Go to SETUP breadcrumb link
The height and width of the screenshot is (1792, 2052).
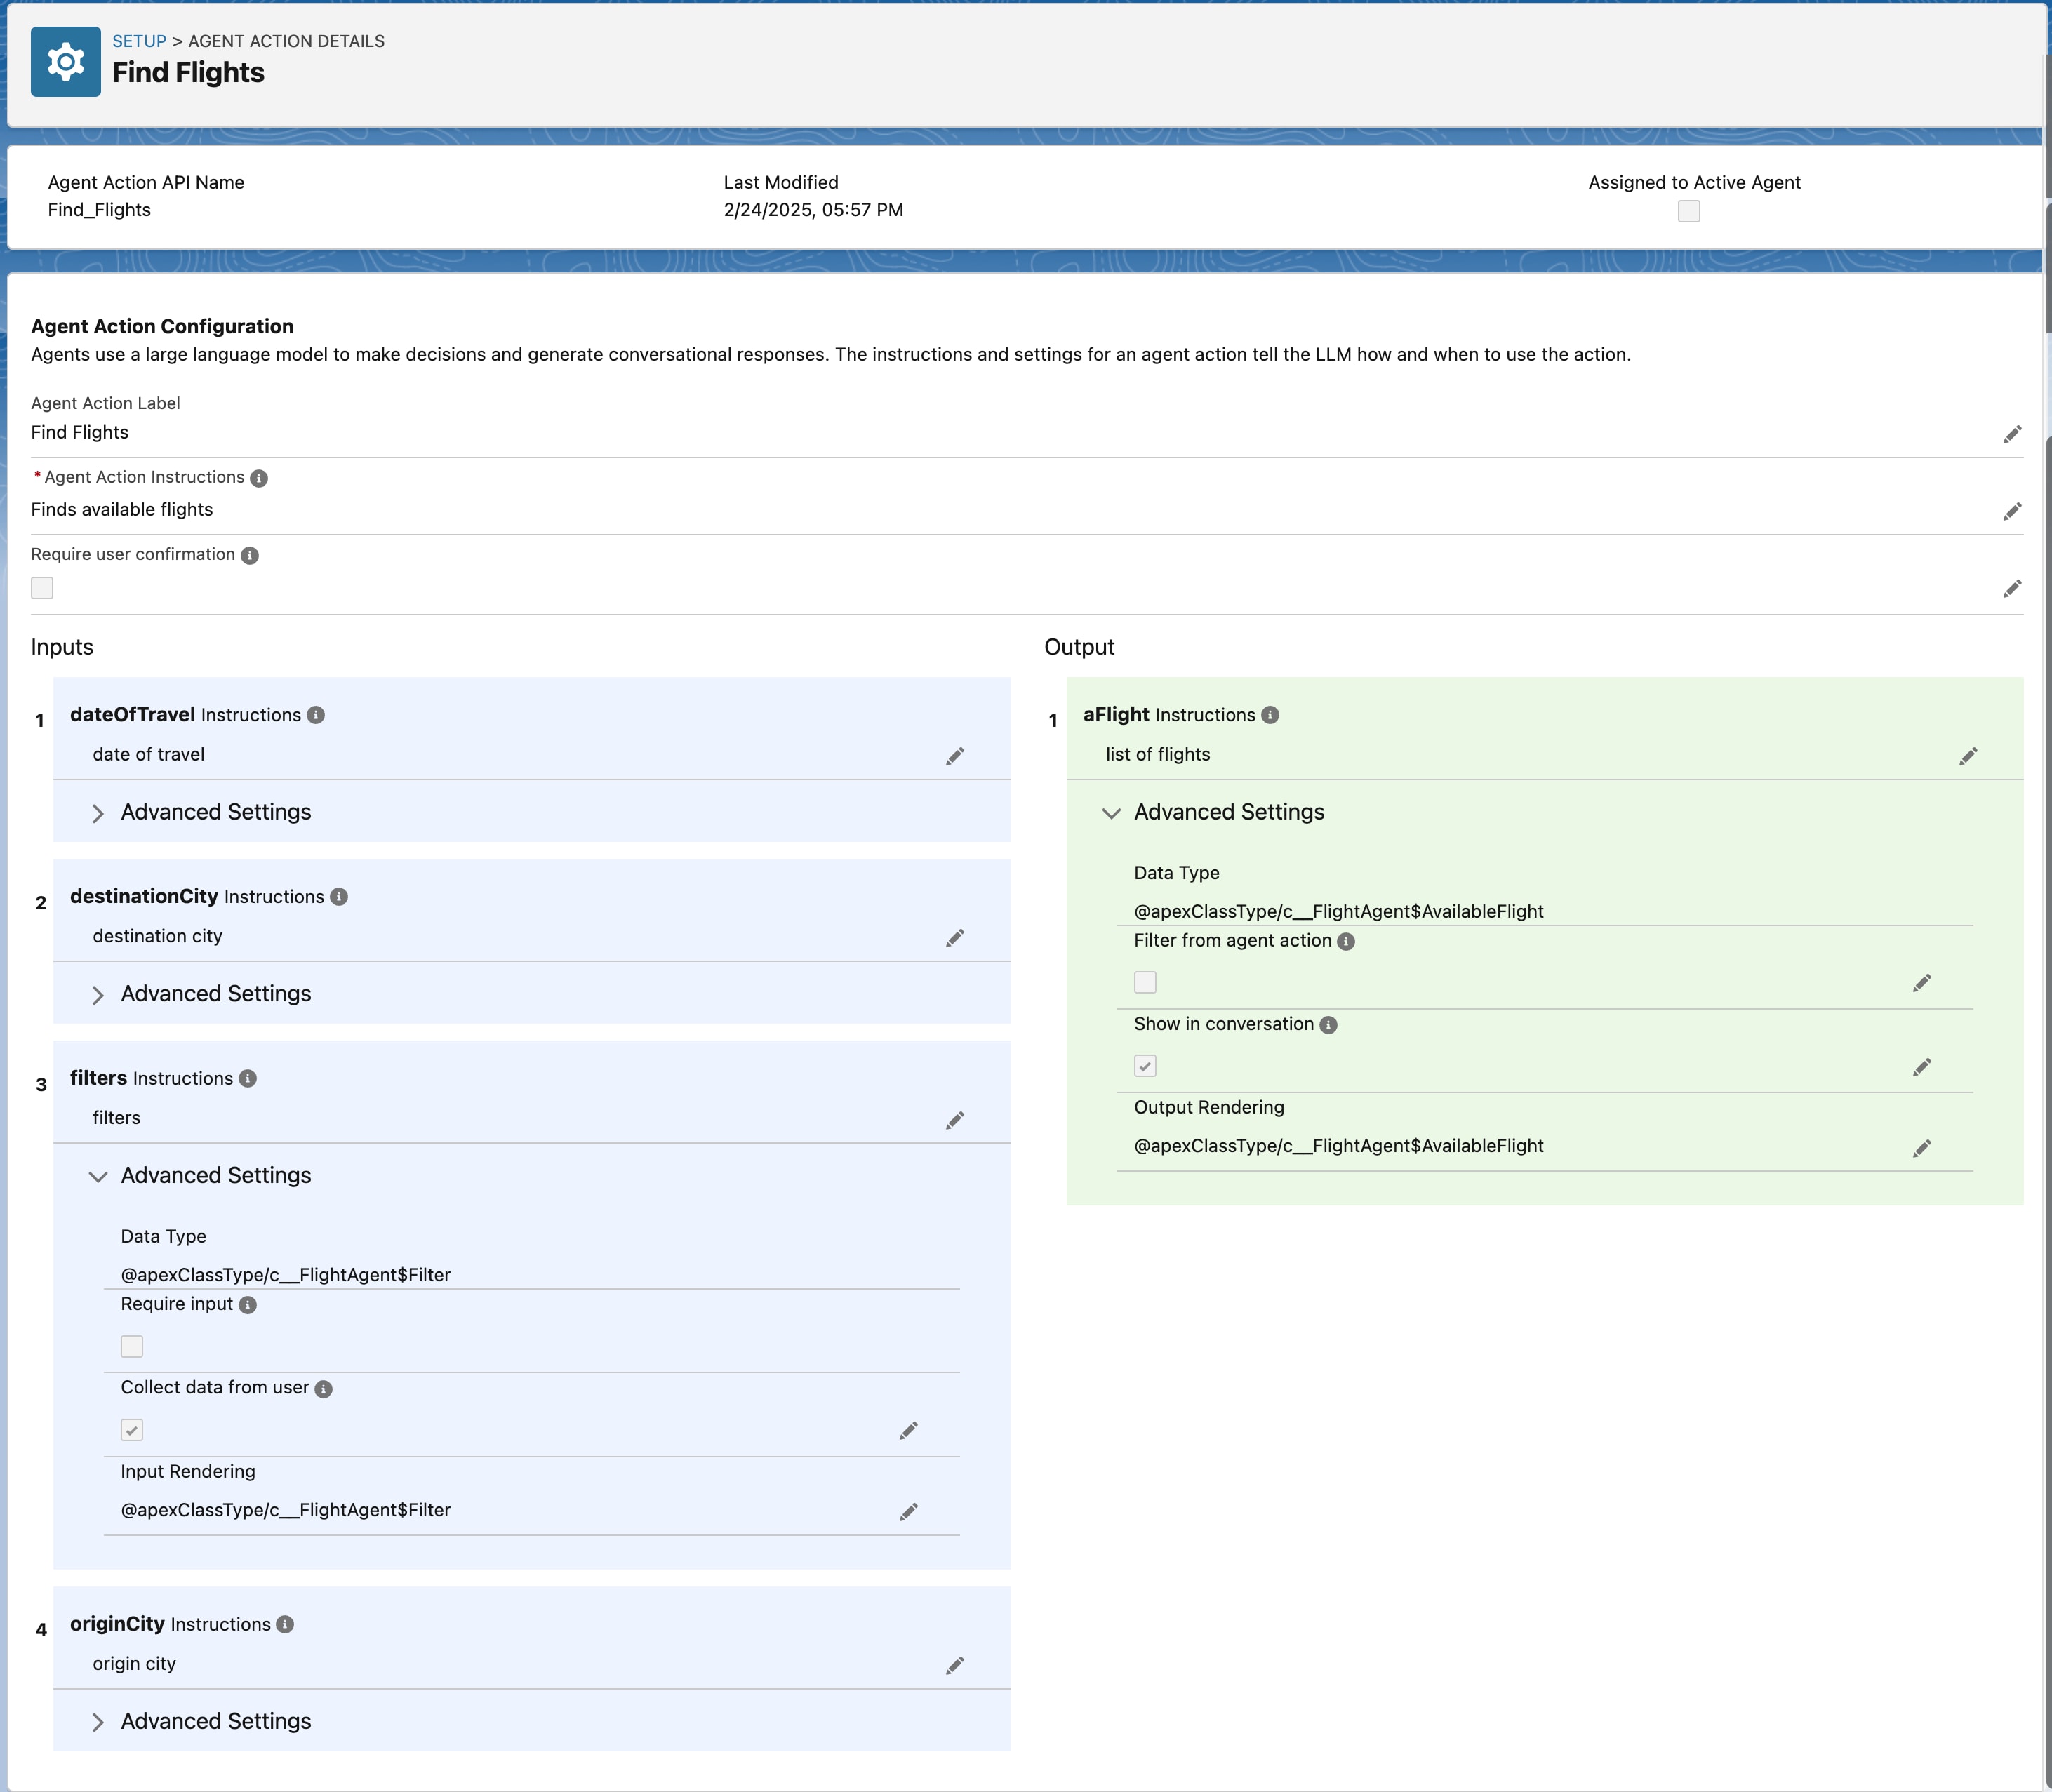click(139, 41)
